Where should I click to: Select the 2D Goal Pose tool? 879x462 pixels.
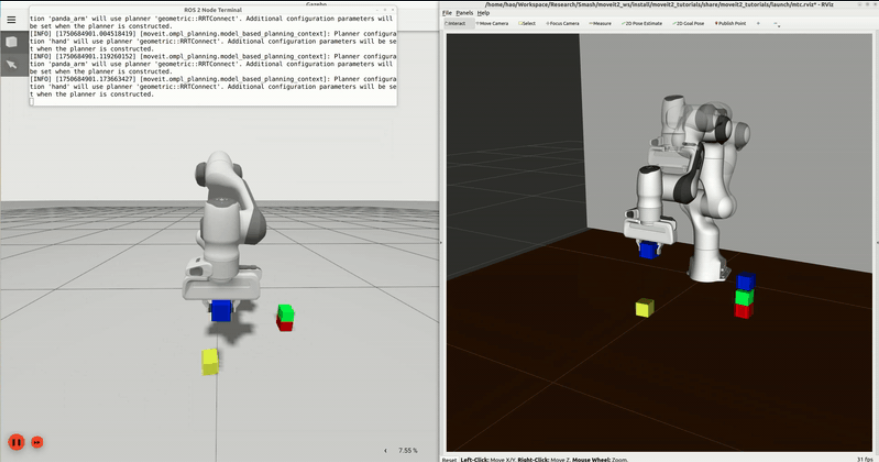688,23
